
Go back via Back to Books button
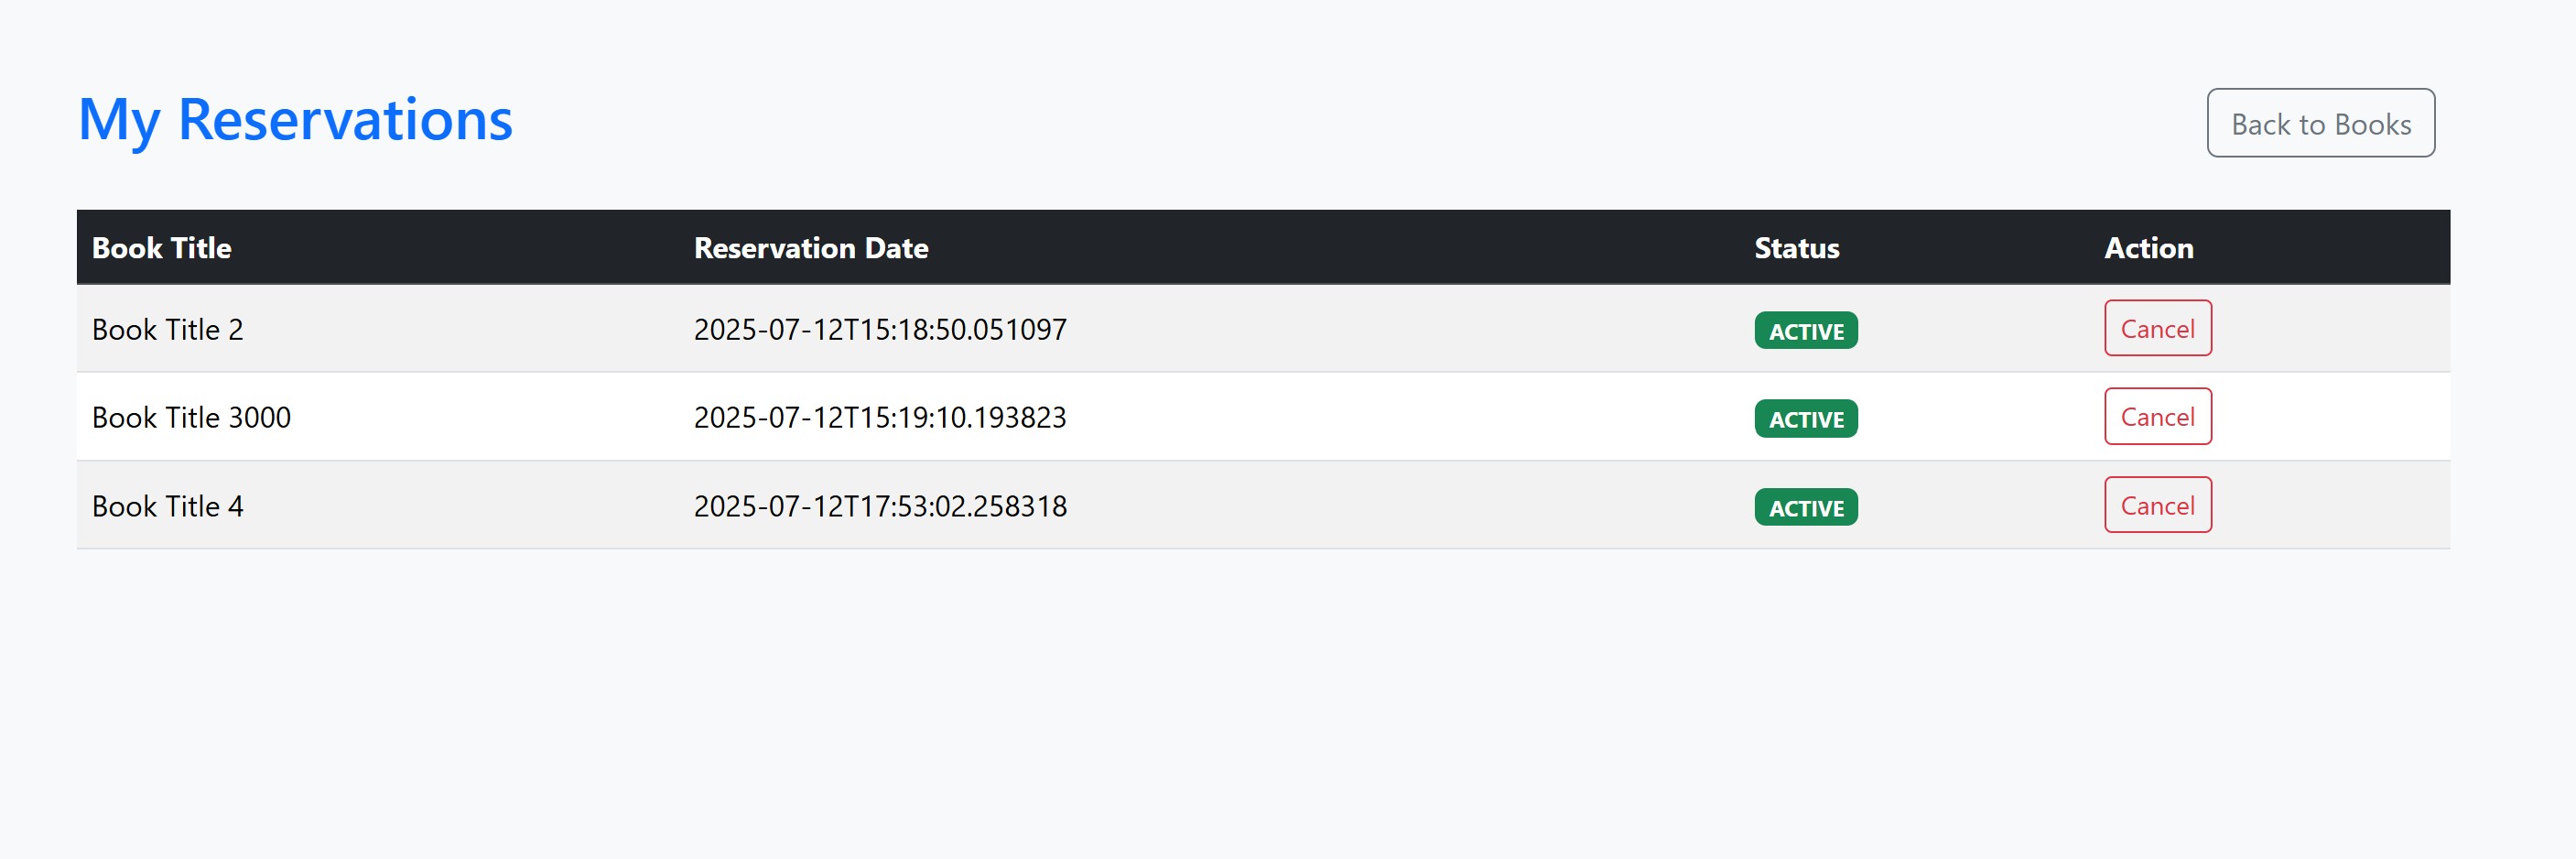pyautogui.click(x=2320, y=123)
